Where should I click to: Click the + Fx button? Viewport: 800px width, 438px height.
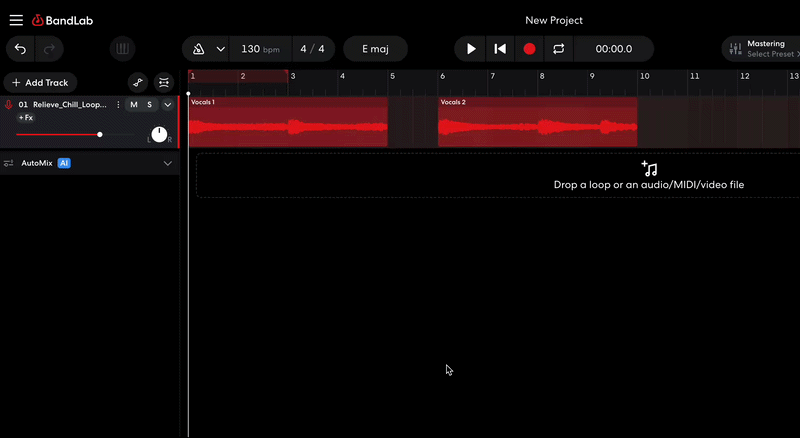click(x=26, y=118)
